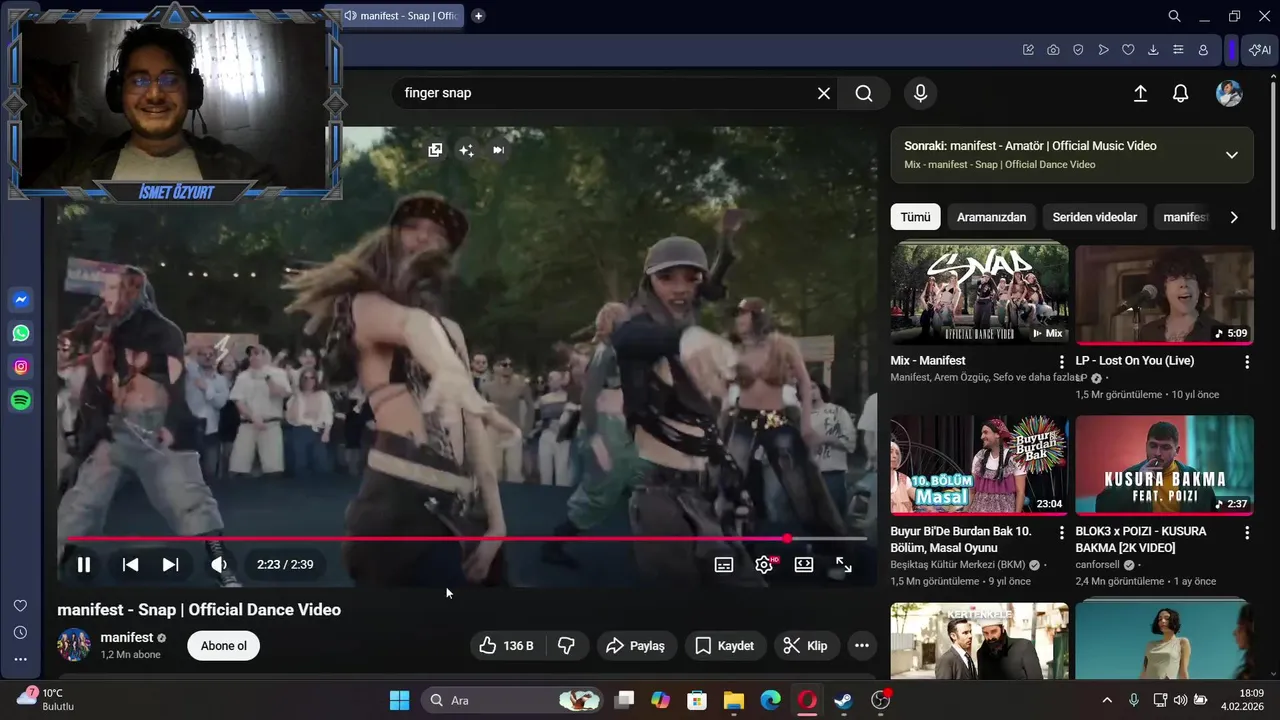Open the easy setup sliders icon
Screen dimensions: 1280x720
[x=1178, y=50]
